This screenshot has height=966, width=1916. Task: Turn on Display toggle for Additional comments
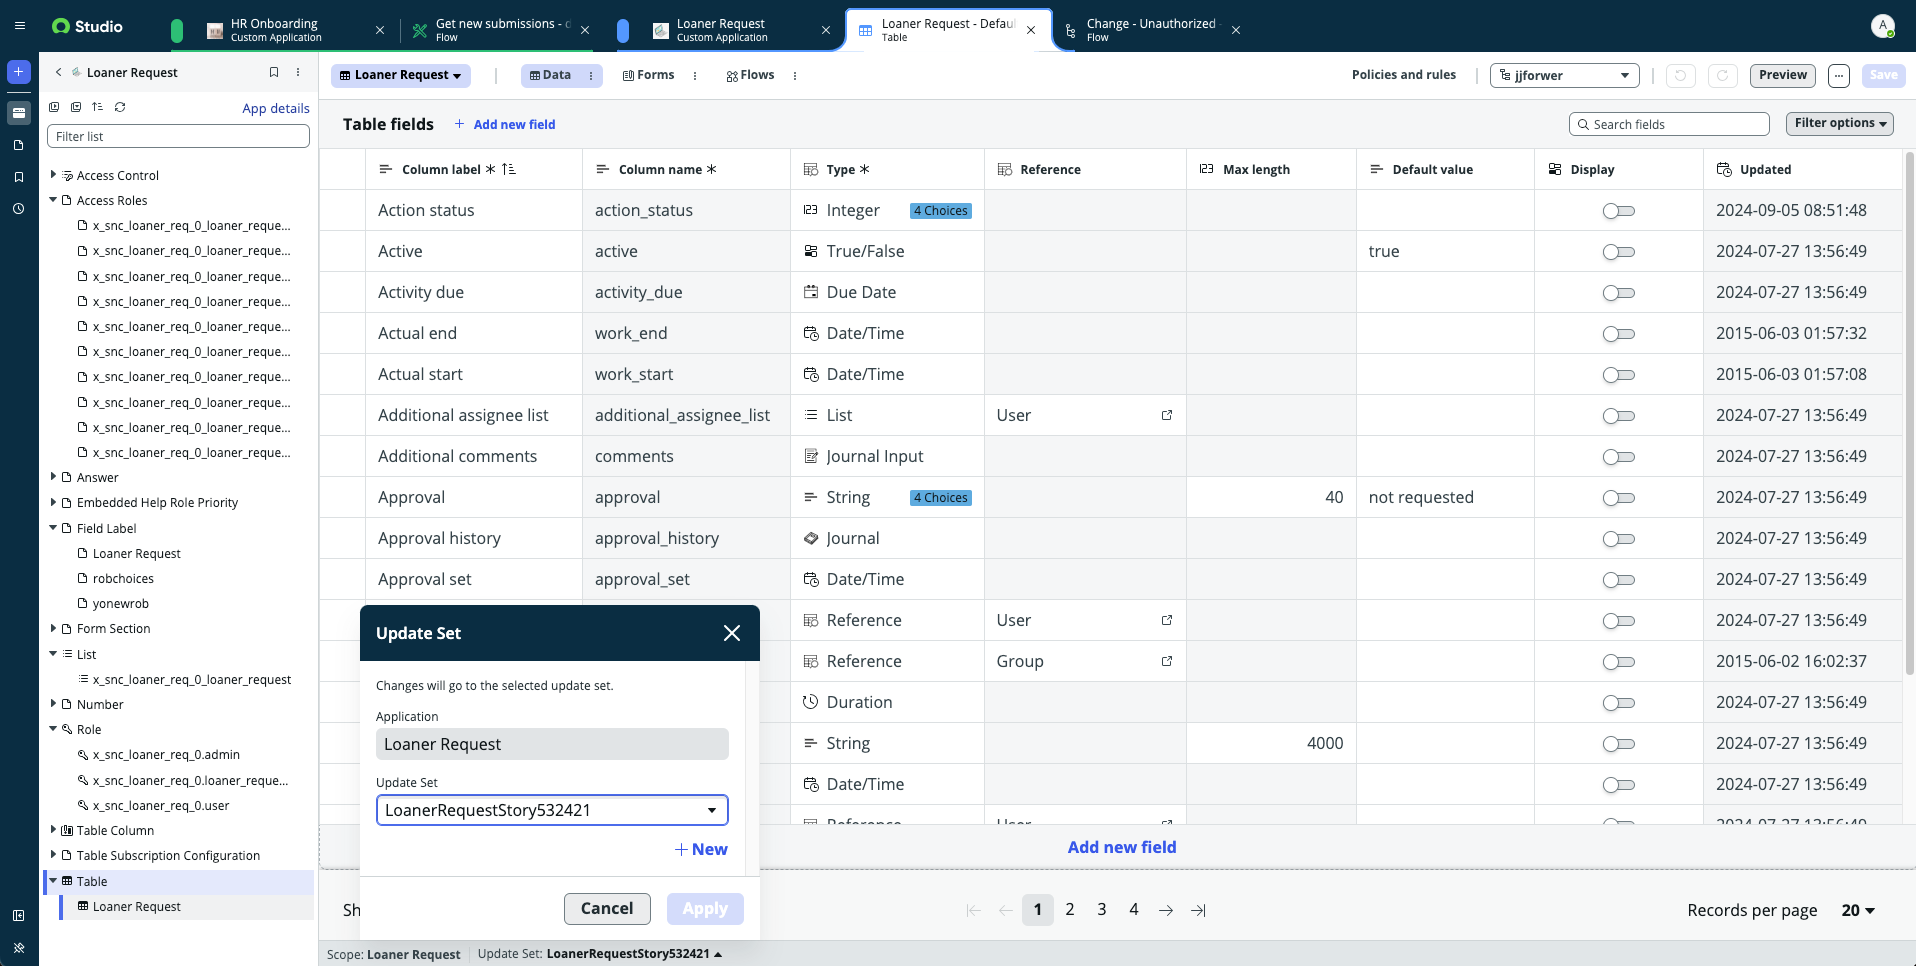pyautogui.click(x=1618, y=457)
